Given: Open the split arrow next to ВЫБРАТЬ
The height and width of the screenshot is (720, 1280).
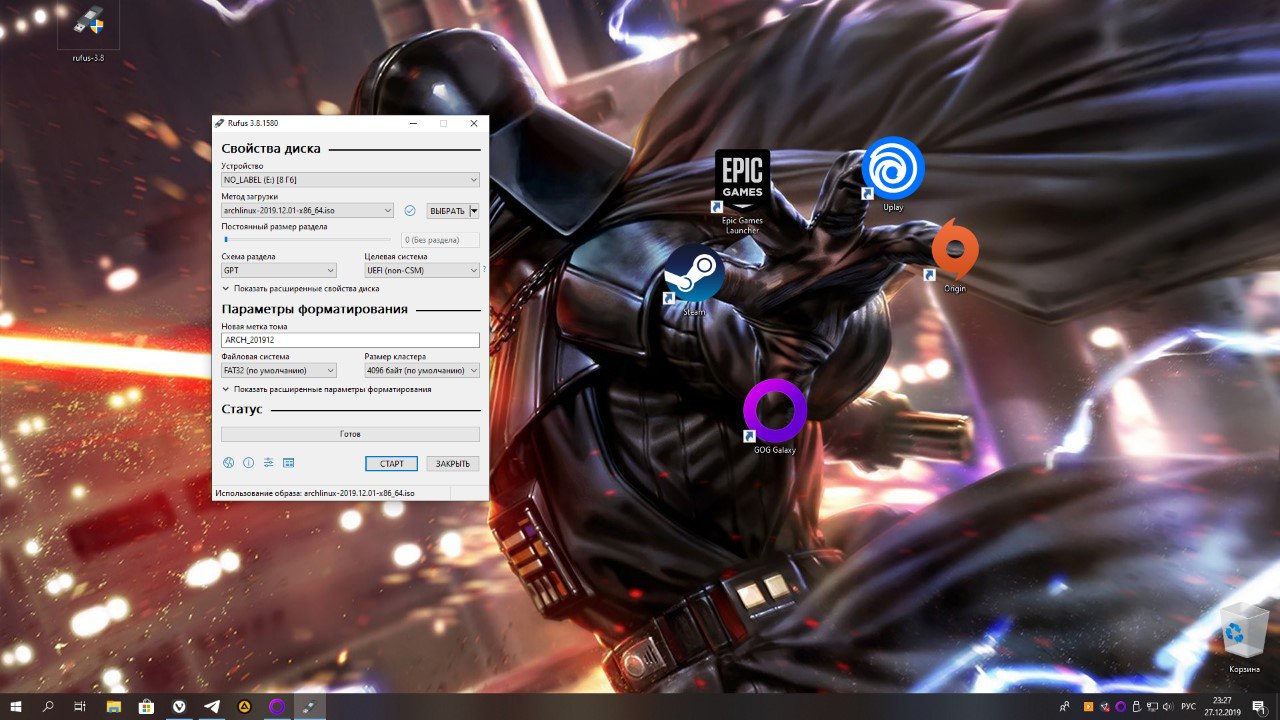Looking at the screenshot, I should [x=475, y=211].
